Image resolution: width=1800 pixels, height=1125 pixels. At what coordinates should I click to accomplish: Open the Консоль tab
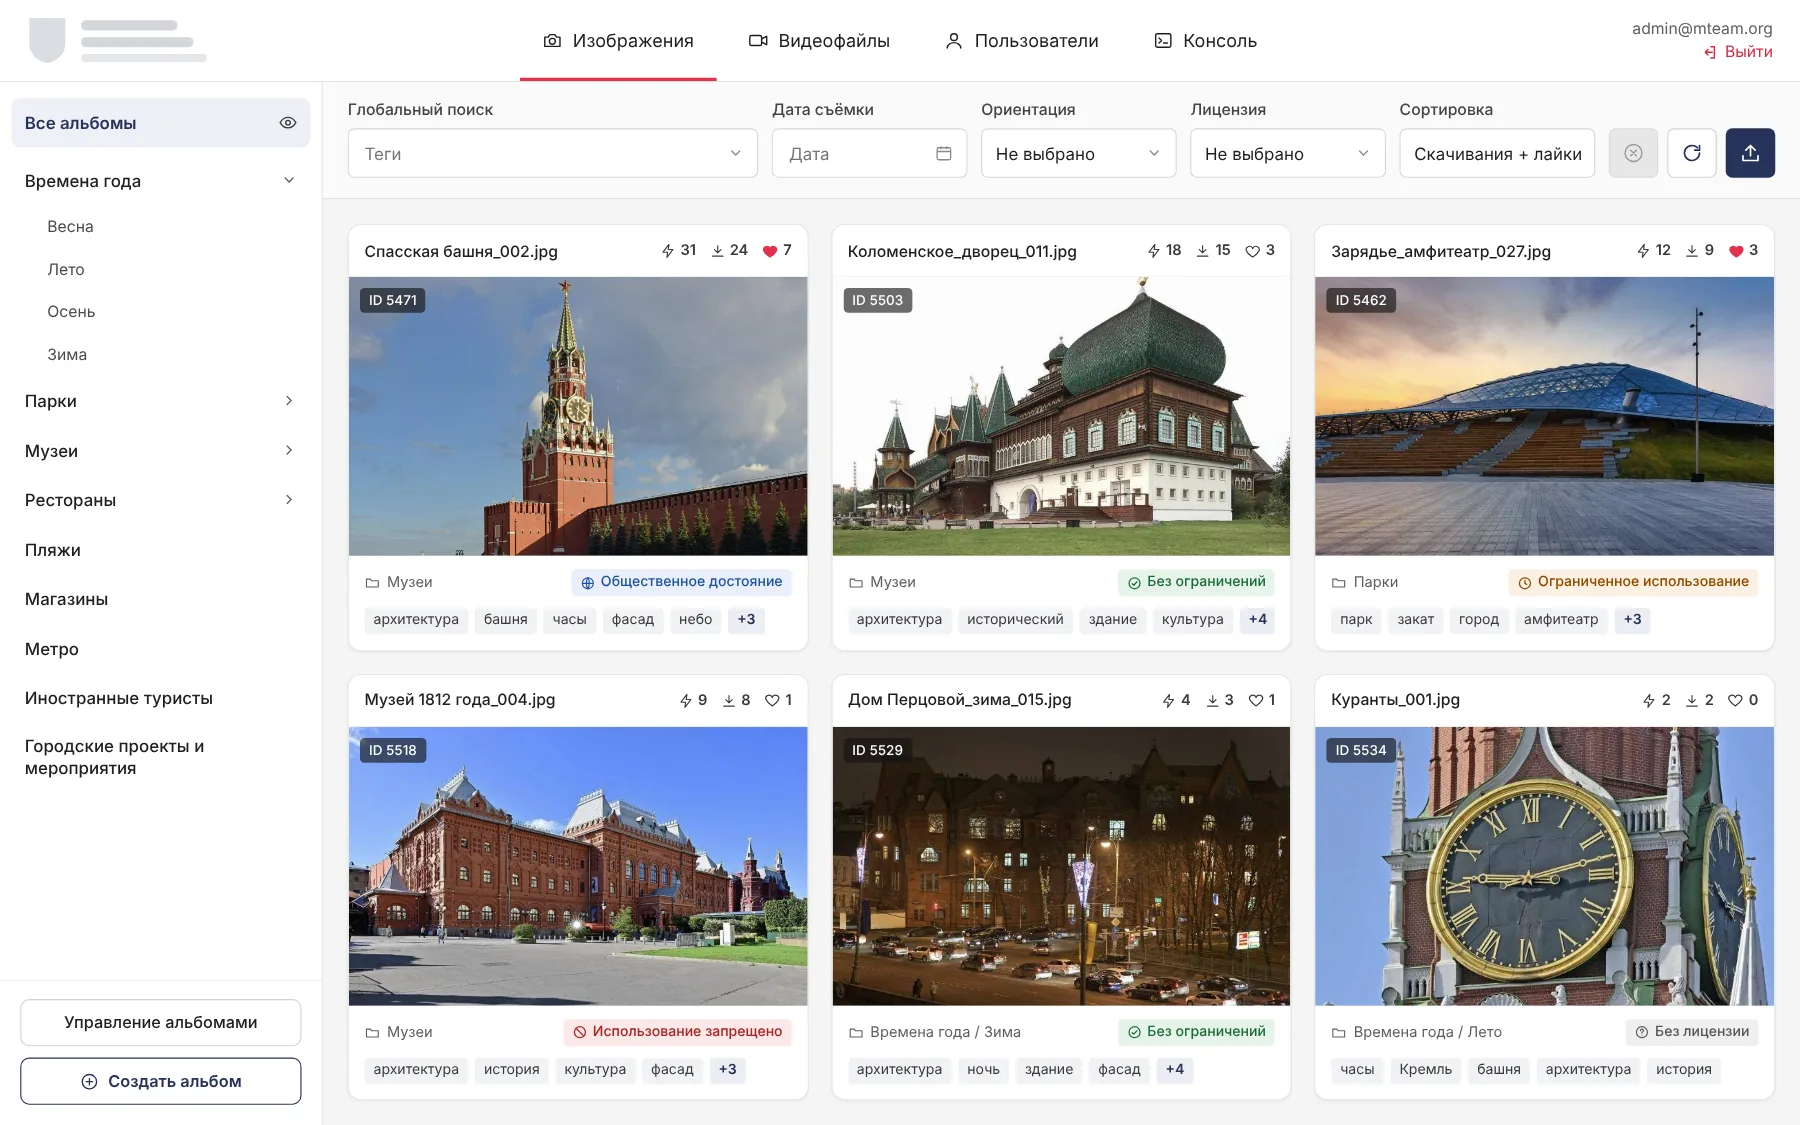(1206, 41)
